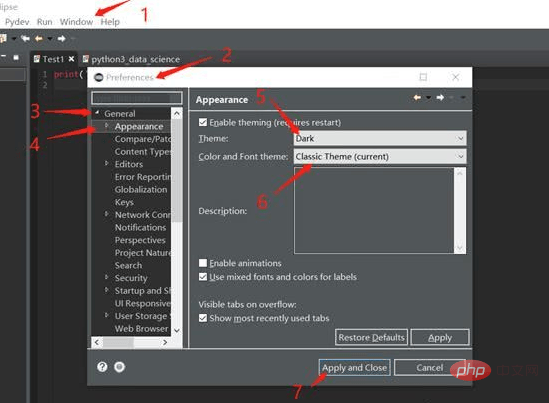Open the Appearance page view menu arrow
This screenshot has width=549, height=403.
(x=463, y=98)
